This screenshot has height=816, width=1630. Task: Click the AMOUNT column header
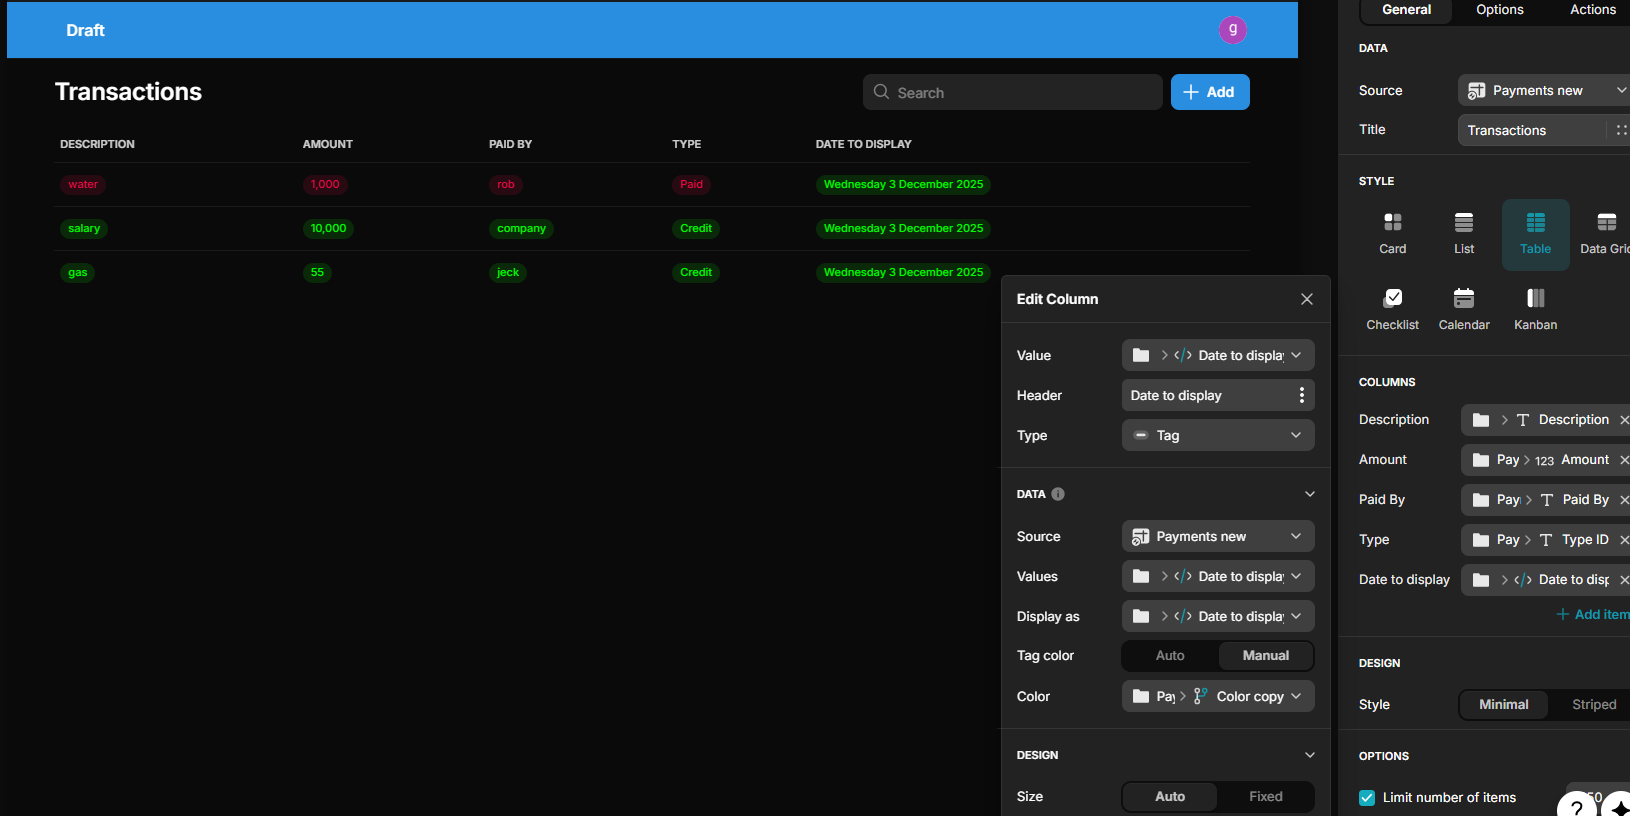(328, 144)
